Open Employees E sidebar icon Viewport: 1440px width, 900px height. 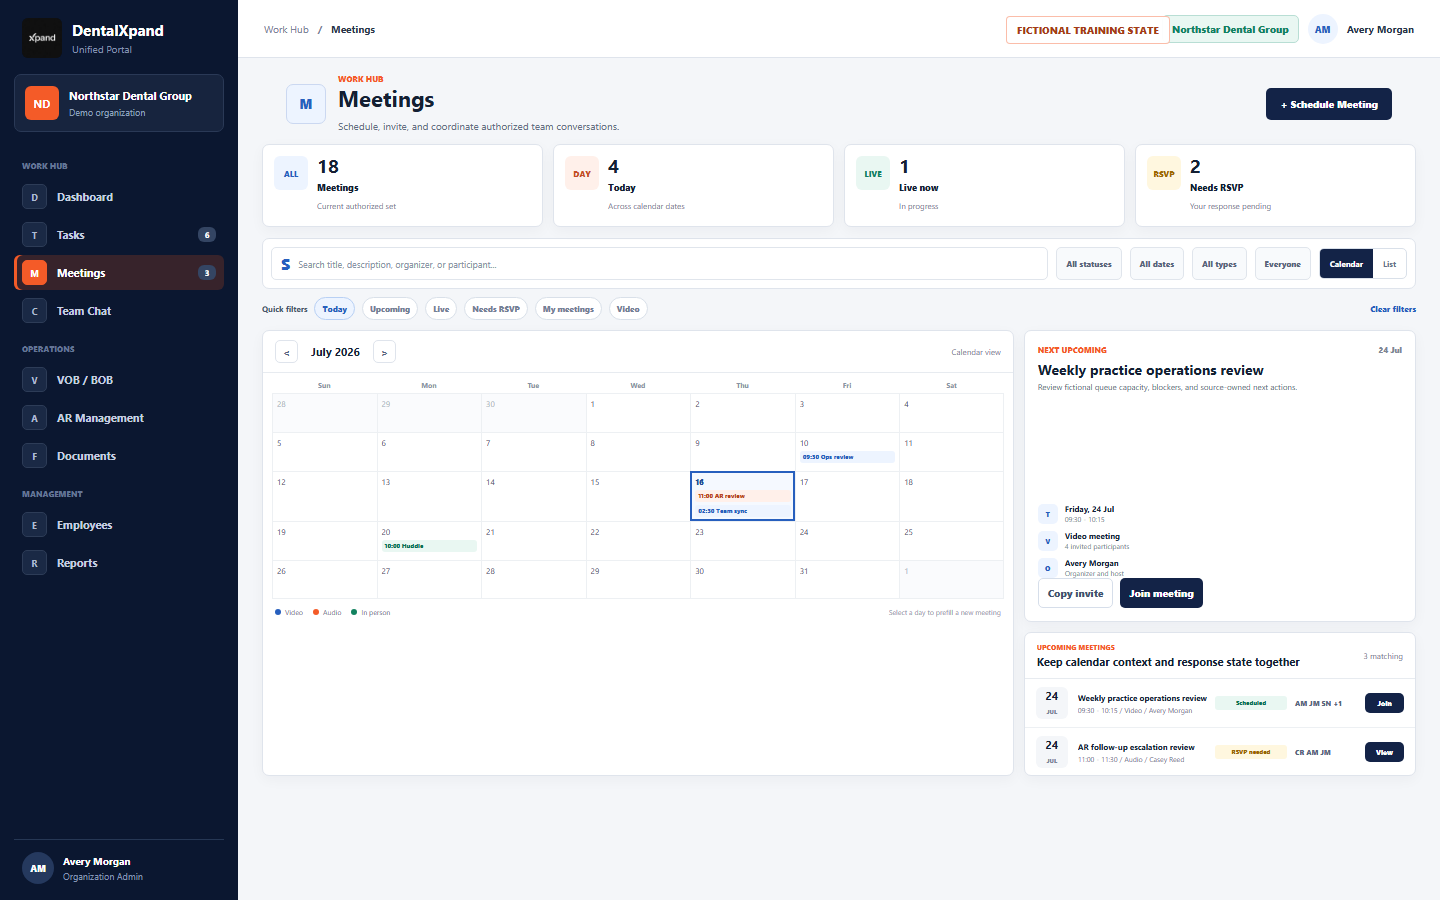34,525
